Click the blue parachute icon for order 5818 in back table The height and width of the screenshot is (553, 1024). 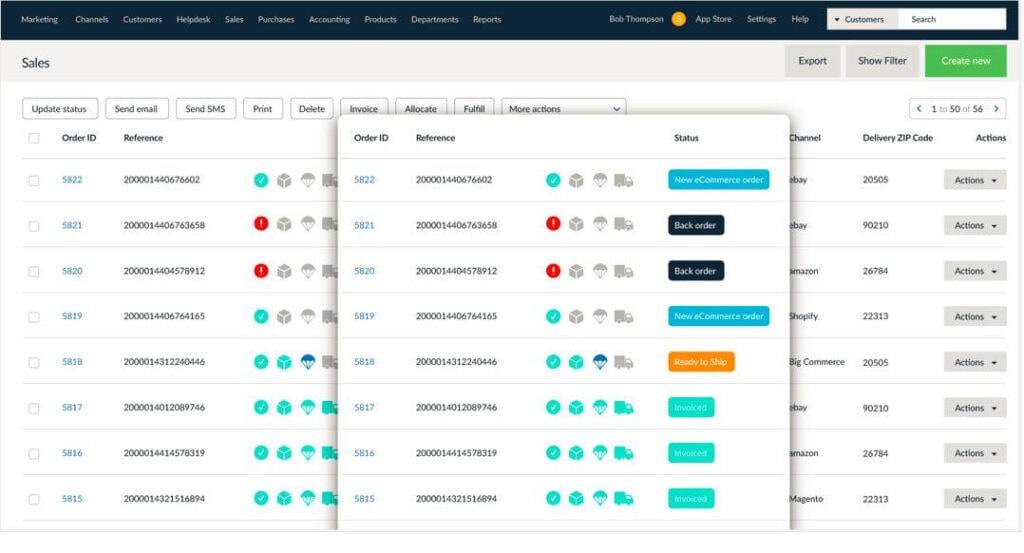coord(308,362)
